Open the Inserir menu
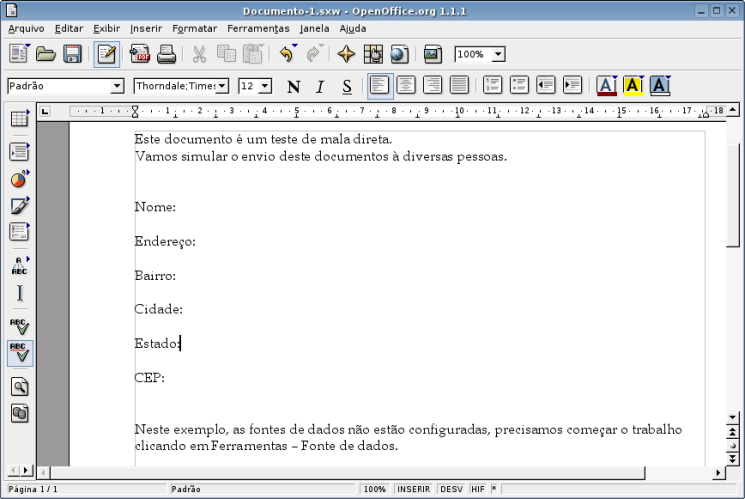Image resolution: width=745 pixels, height=499 pixels. tap(146, 29)
